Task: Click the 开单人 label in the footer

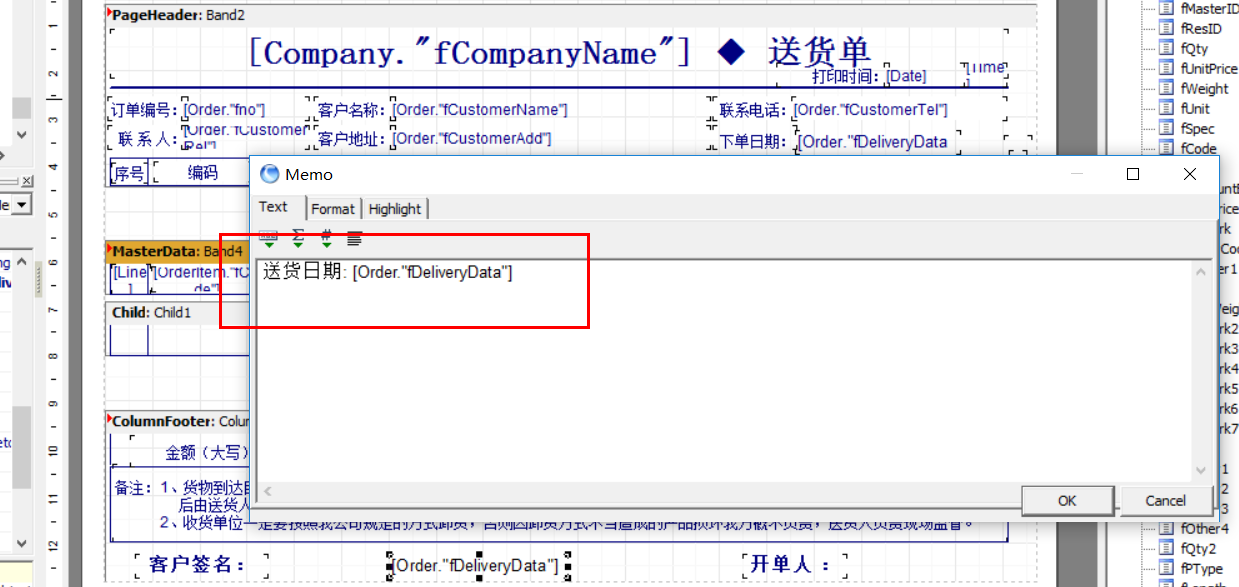Action: tap(791, 565)
